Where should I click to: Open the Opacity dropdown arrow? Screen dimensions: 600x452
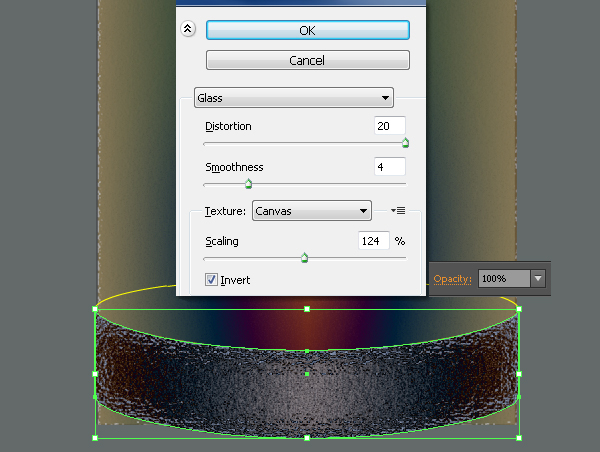point(538,279)
